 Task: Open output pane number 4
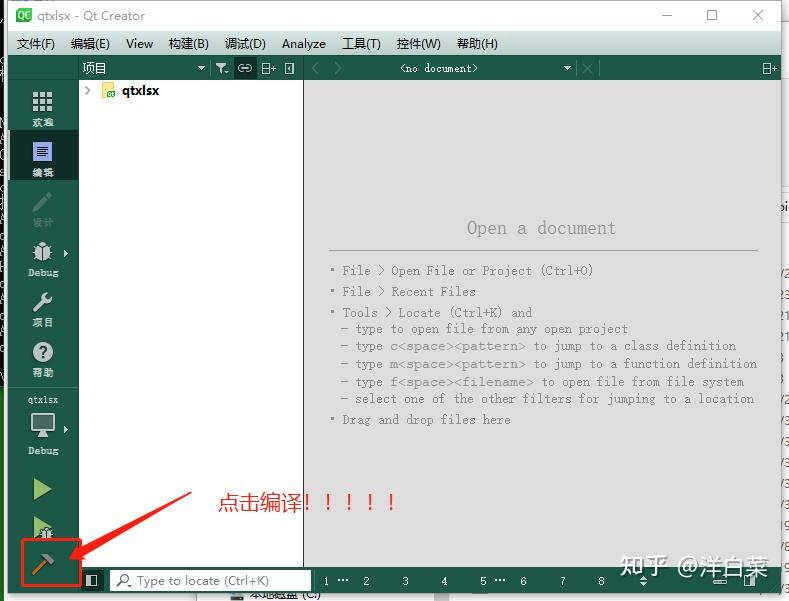444,581
